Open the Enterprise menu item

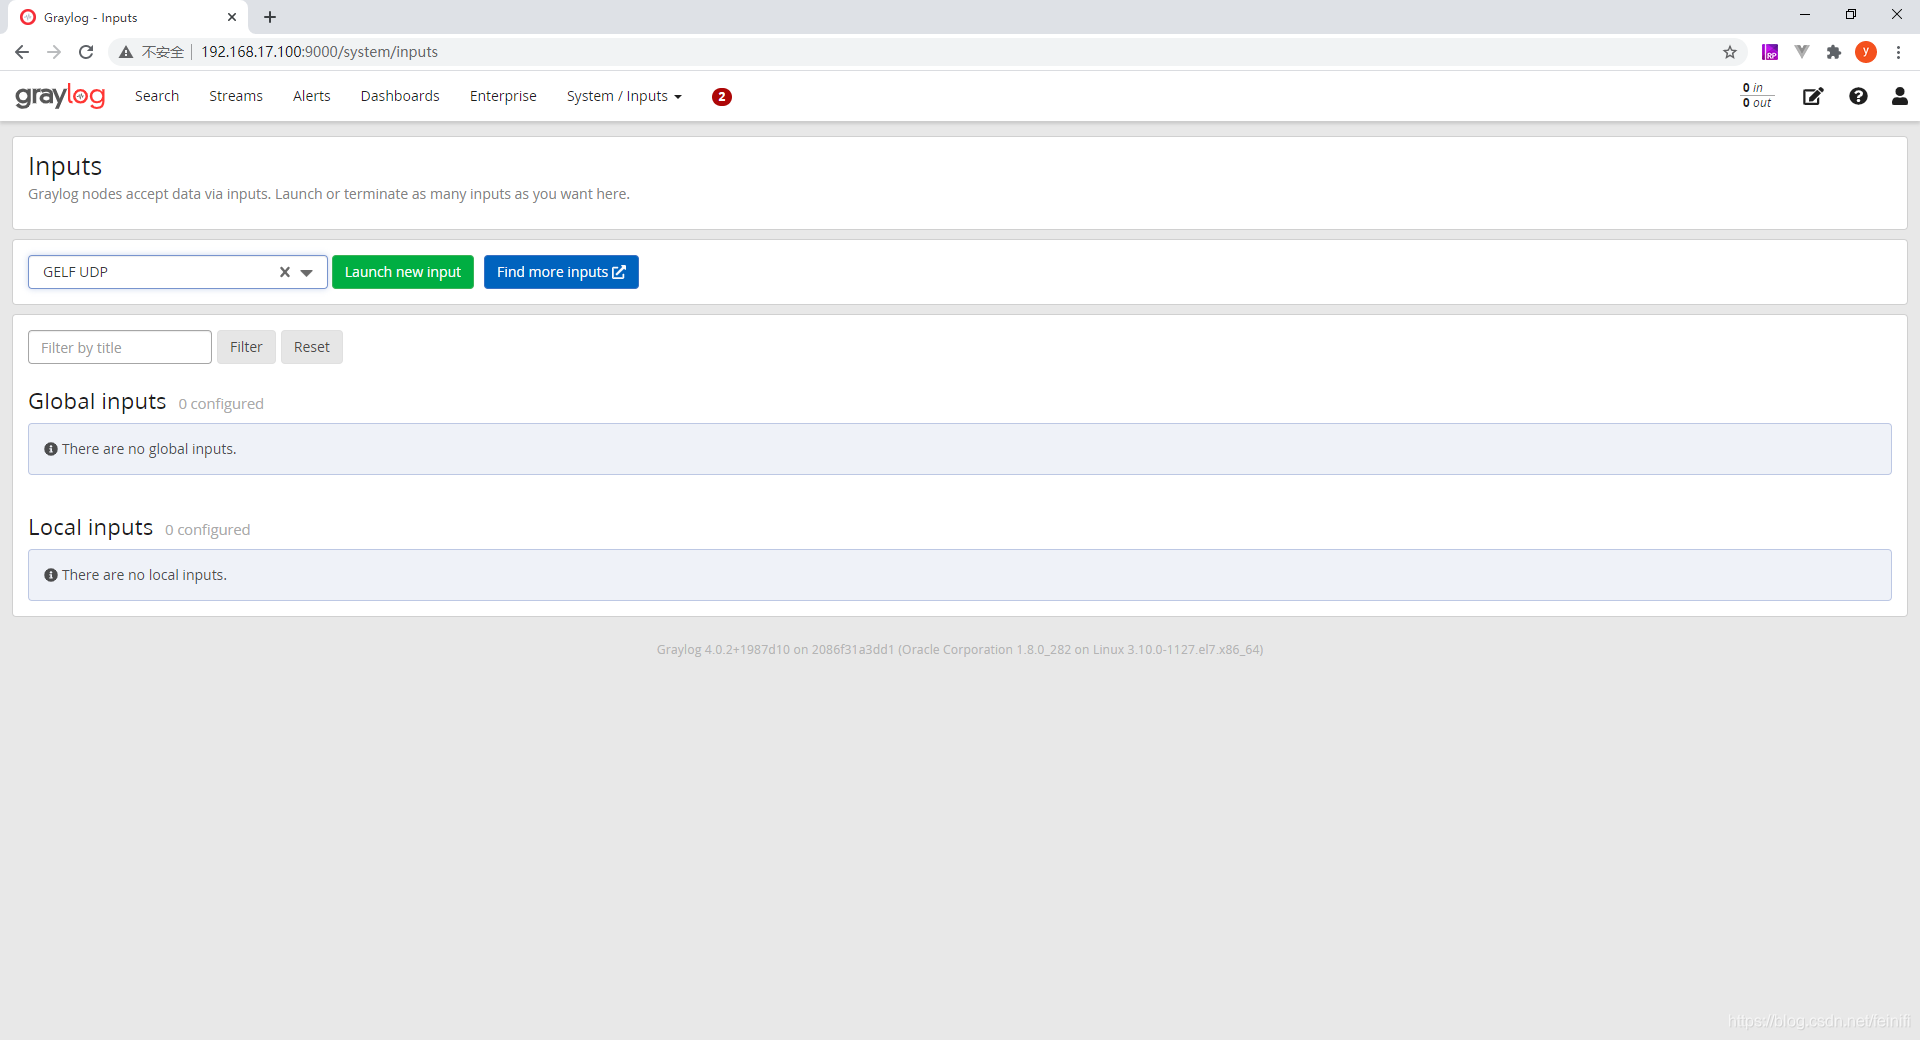click(503, 96)
